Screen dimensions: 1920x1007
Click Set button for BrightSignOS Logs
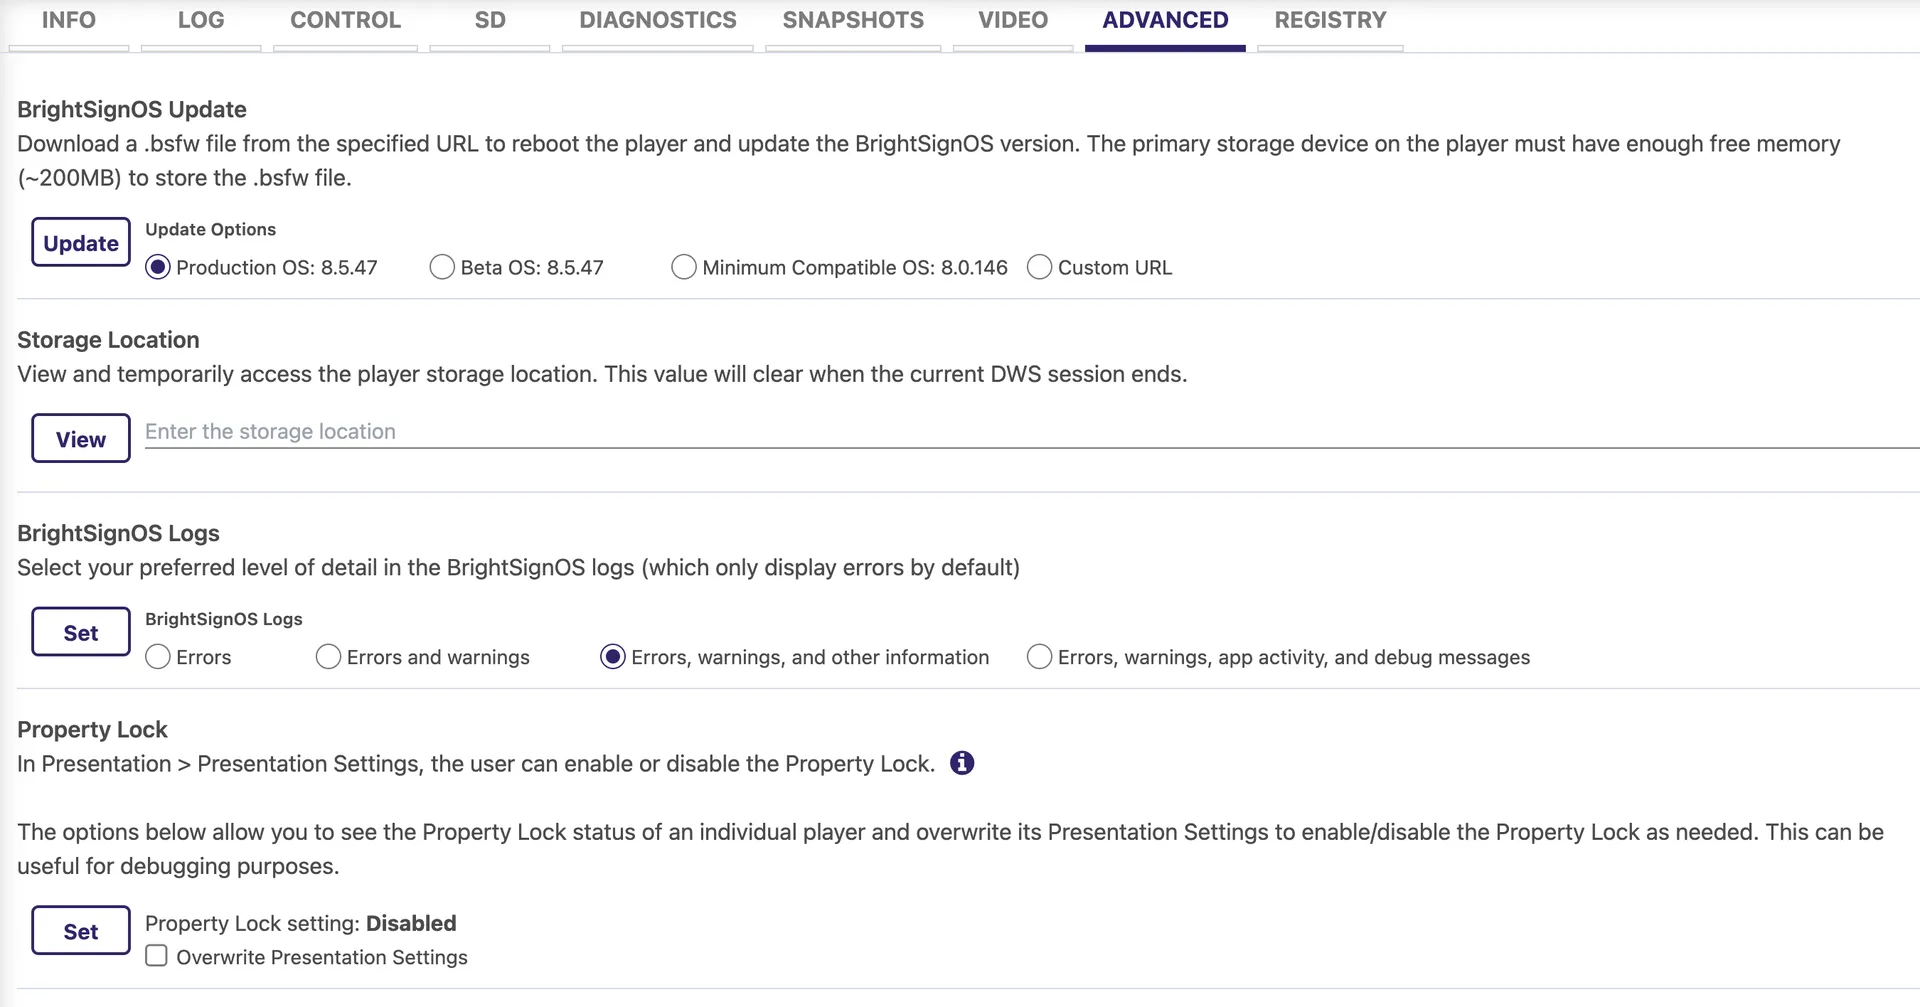[81, 632]
